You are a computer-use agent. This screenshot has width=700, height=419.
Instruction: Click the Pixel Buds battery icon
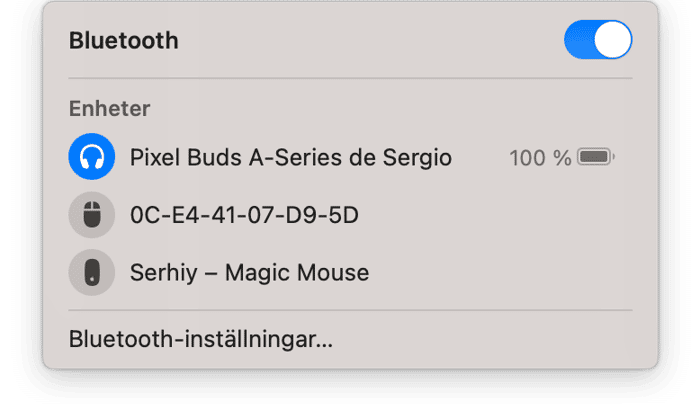pos(596,157)
